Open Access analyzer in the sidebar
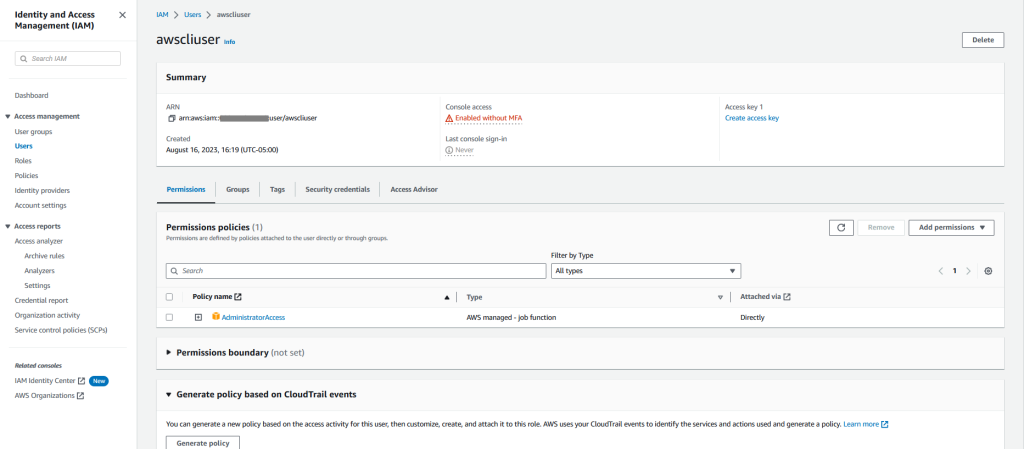Screen dimensions: 1024x449 tap(39, 241)
